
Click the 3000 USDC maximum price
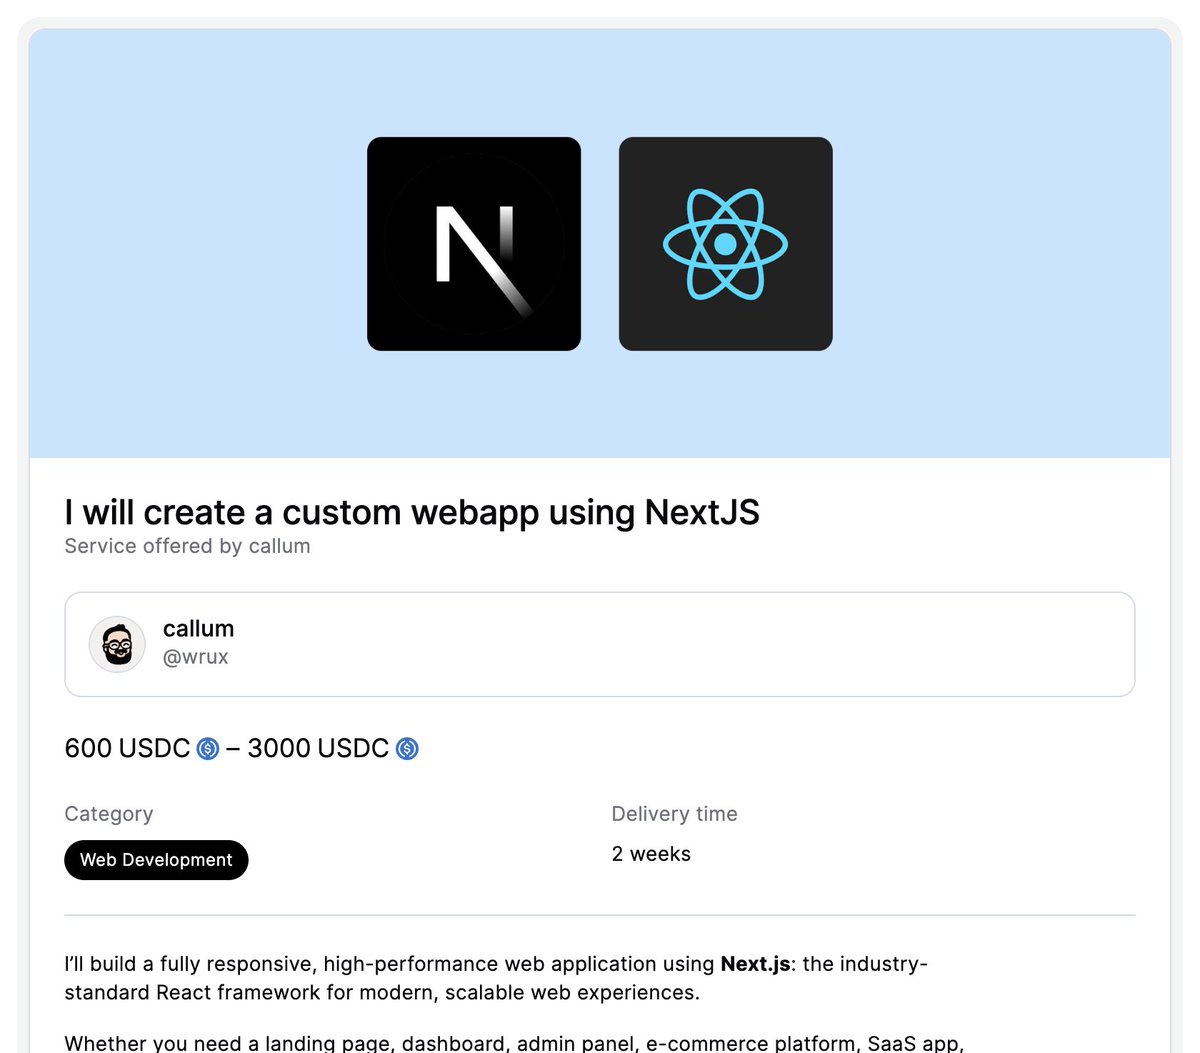pyautogui.click(x=318, y=748)
